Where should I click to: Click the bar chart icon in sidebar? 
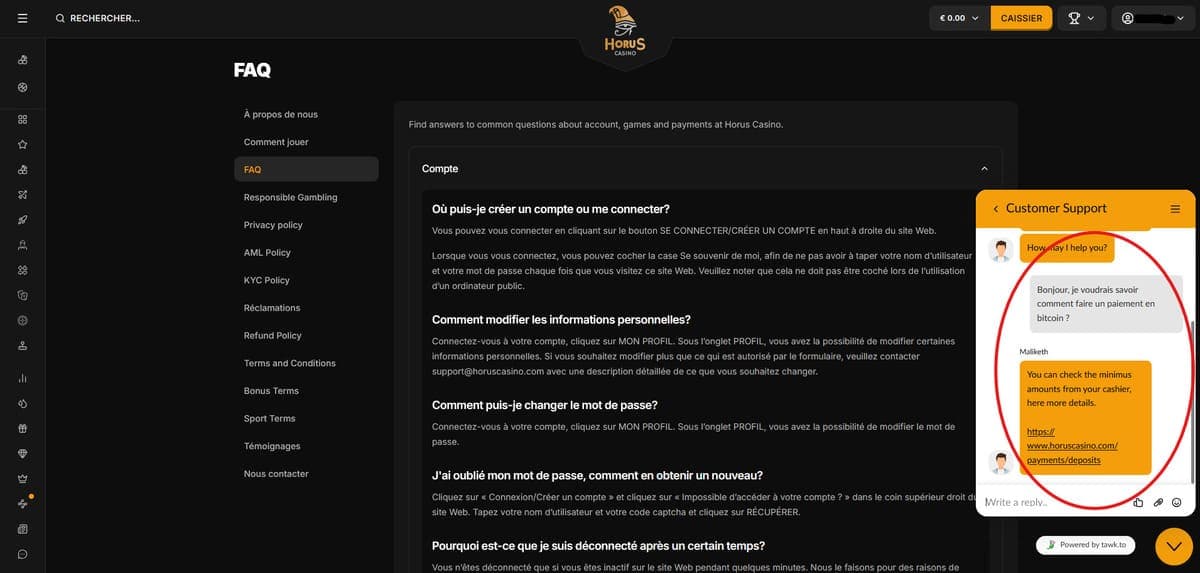(22, 378)
